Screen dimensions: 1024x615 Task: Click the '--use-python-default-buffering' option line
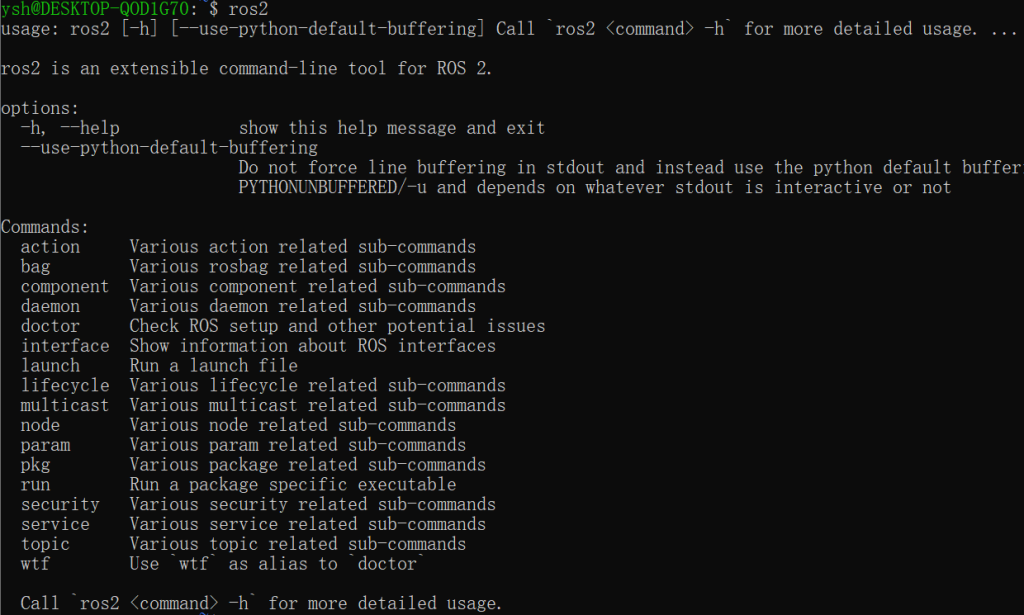pos(169,148)
